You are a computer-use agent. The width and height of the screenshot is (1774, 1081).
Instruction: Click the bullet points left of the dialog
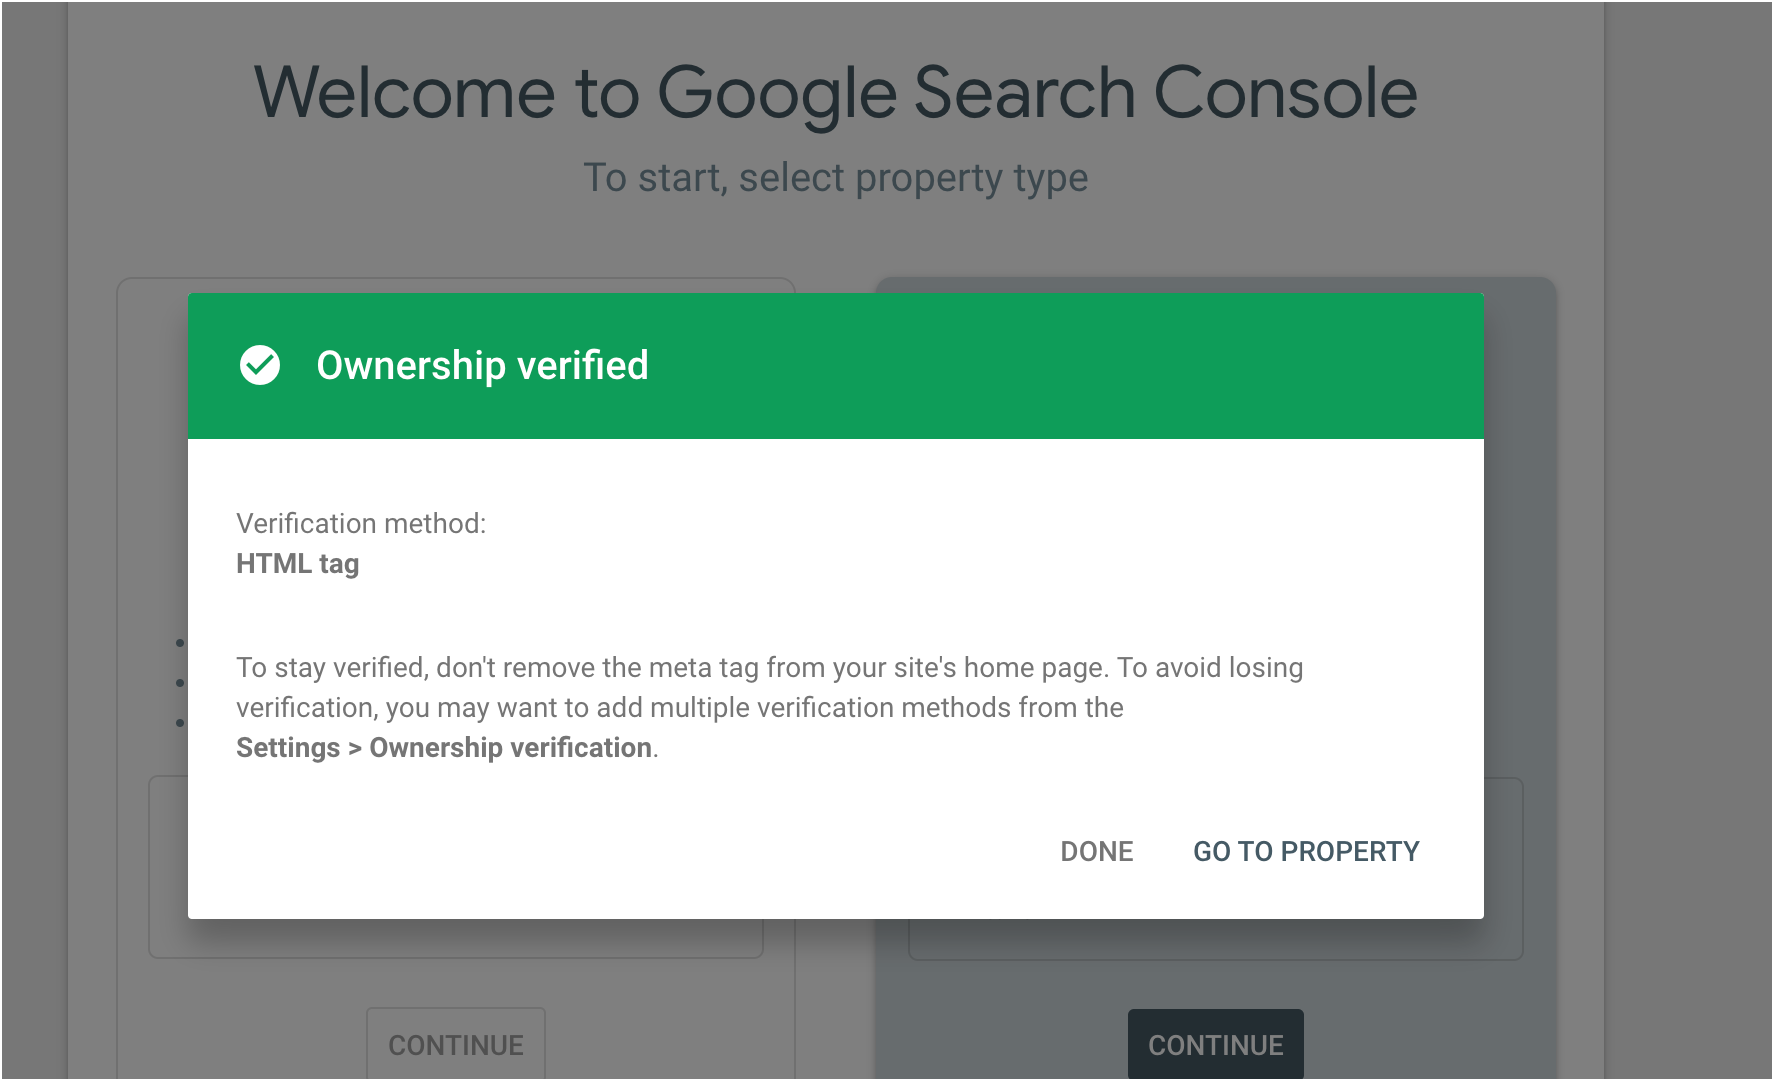(180, 682)
